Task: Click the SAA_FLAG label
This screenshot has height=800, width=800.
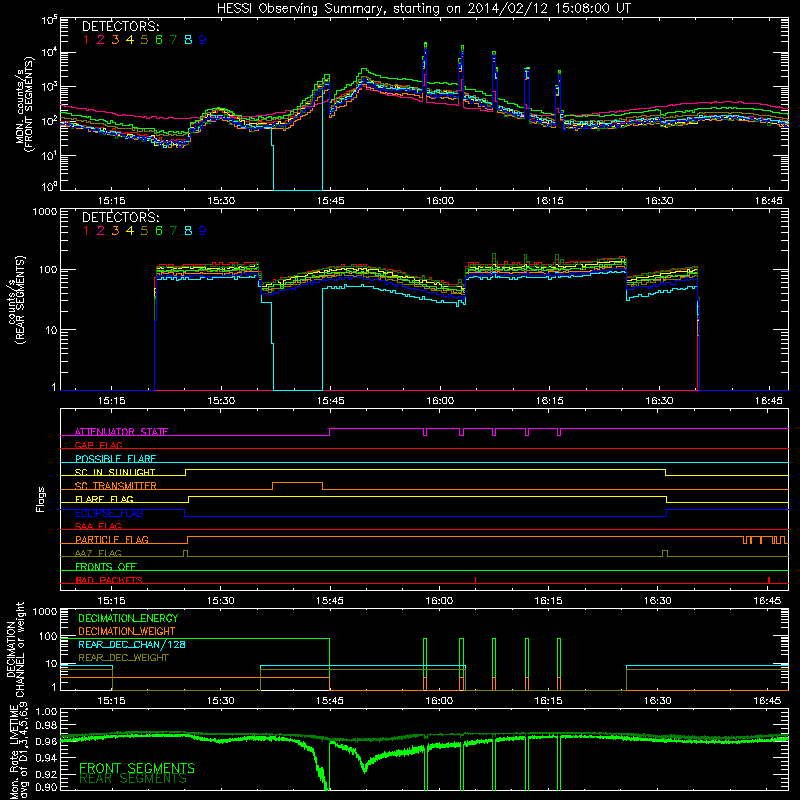Action: click(98, 526)
